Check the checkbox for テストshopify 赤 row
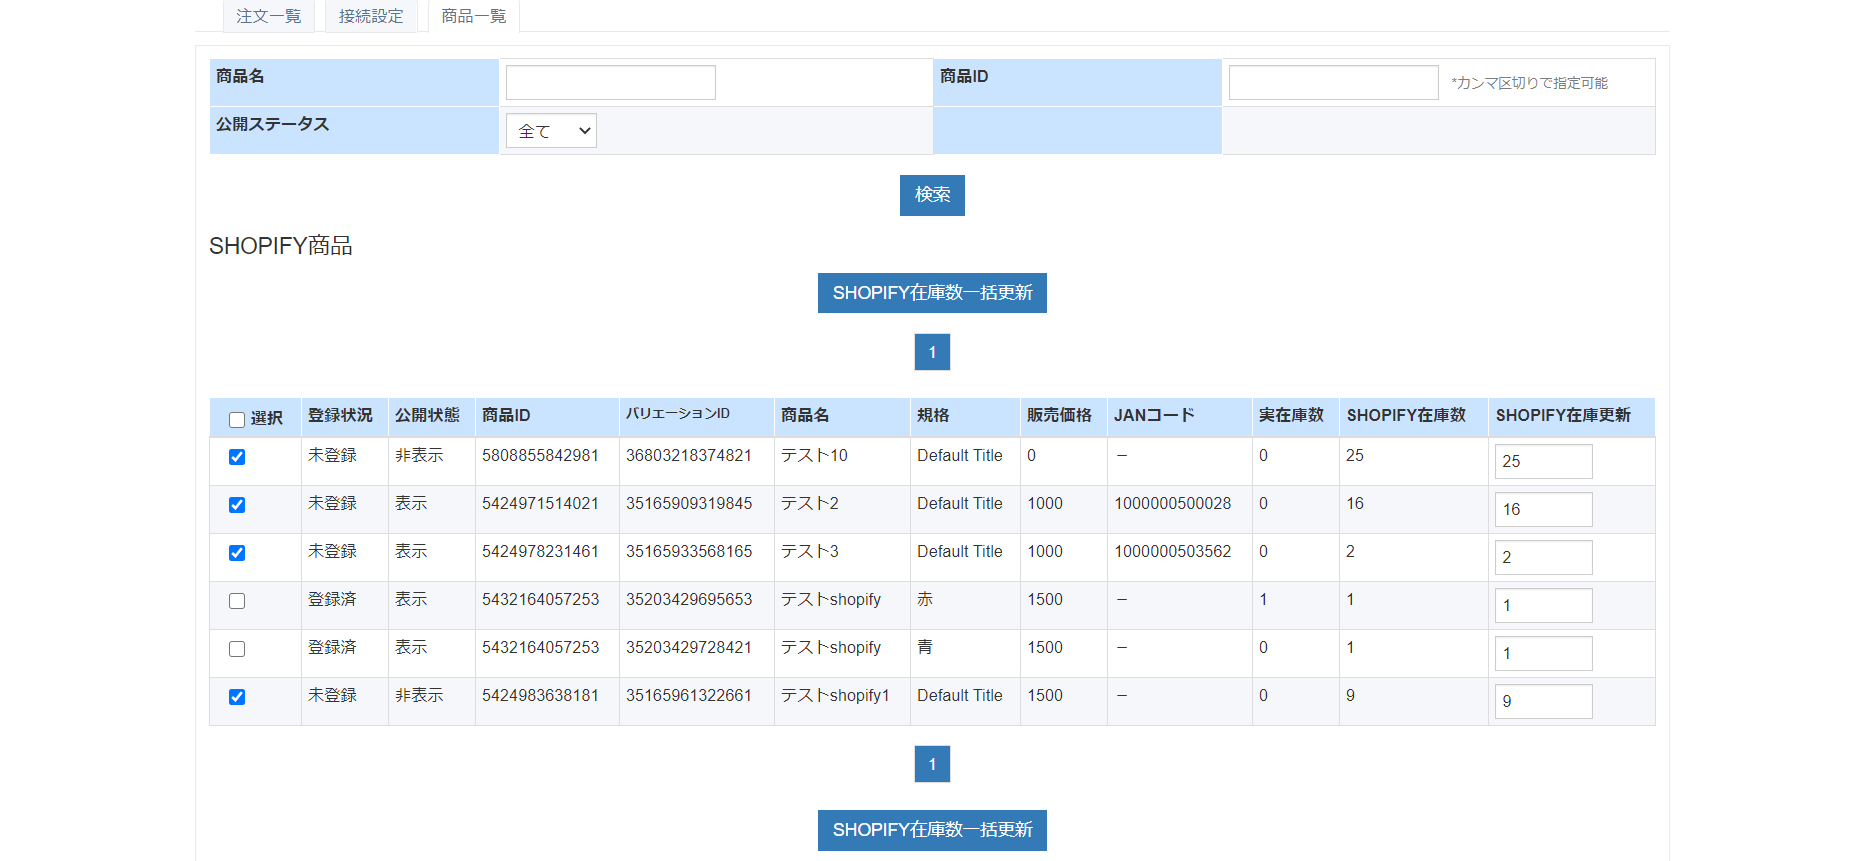 [237, 601]
